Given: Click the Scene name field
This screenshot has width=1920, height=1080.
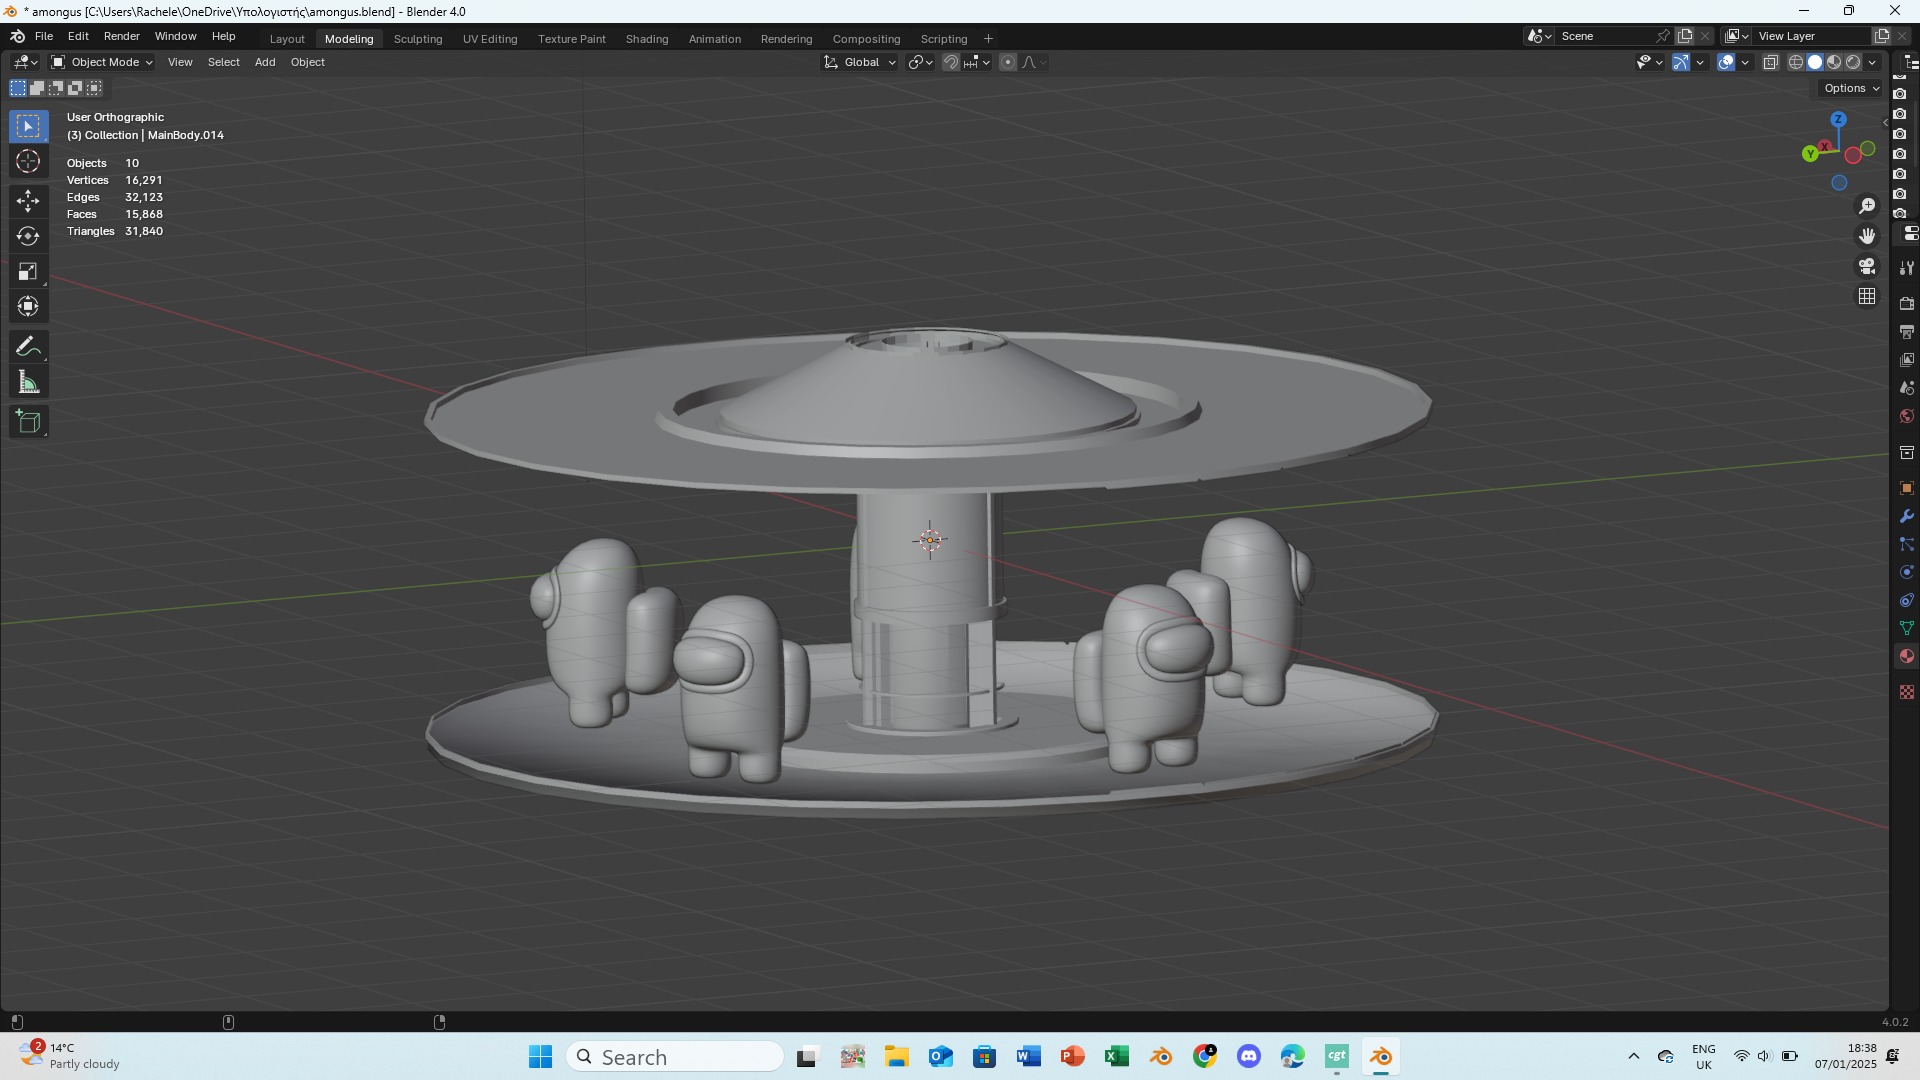Looking at the screenshot, I should [1605, 36].
